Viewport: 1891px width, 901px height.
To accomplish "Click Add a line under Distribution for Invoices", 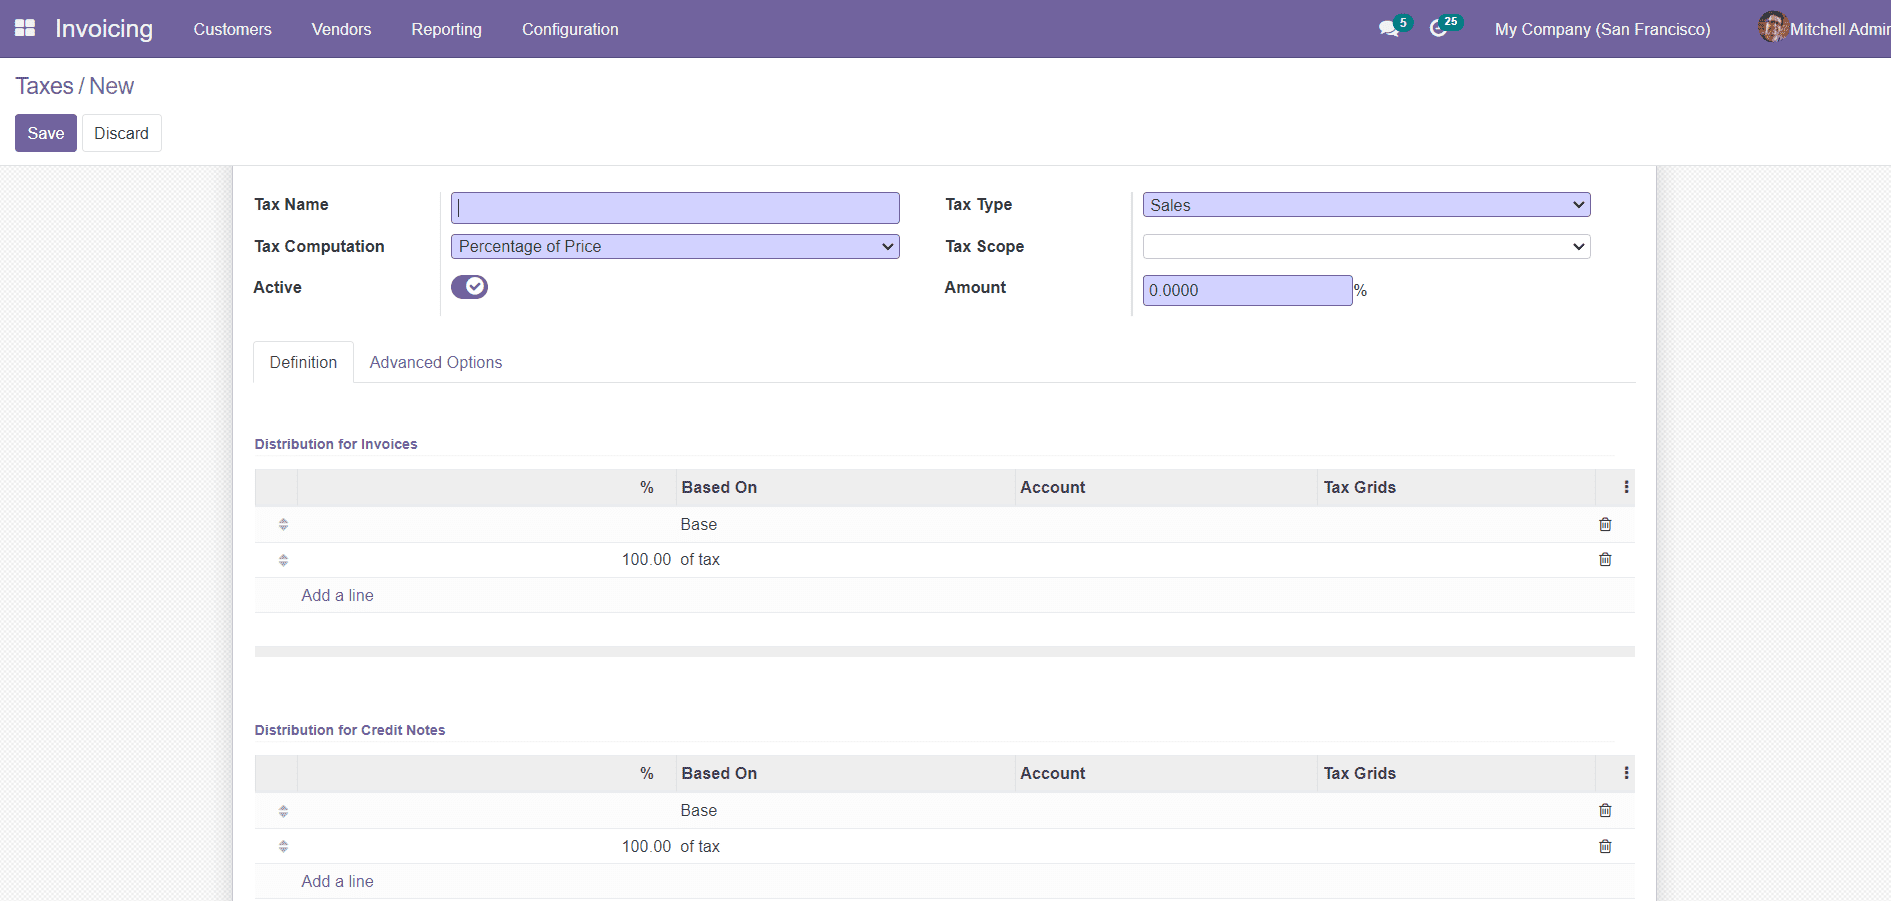I will pyautogui.click(x=337, y=595).
